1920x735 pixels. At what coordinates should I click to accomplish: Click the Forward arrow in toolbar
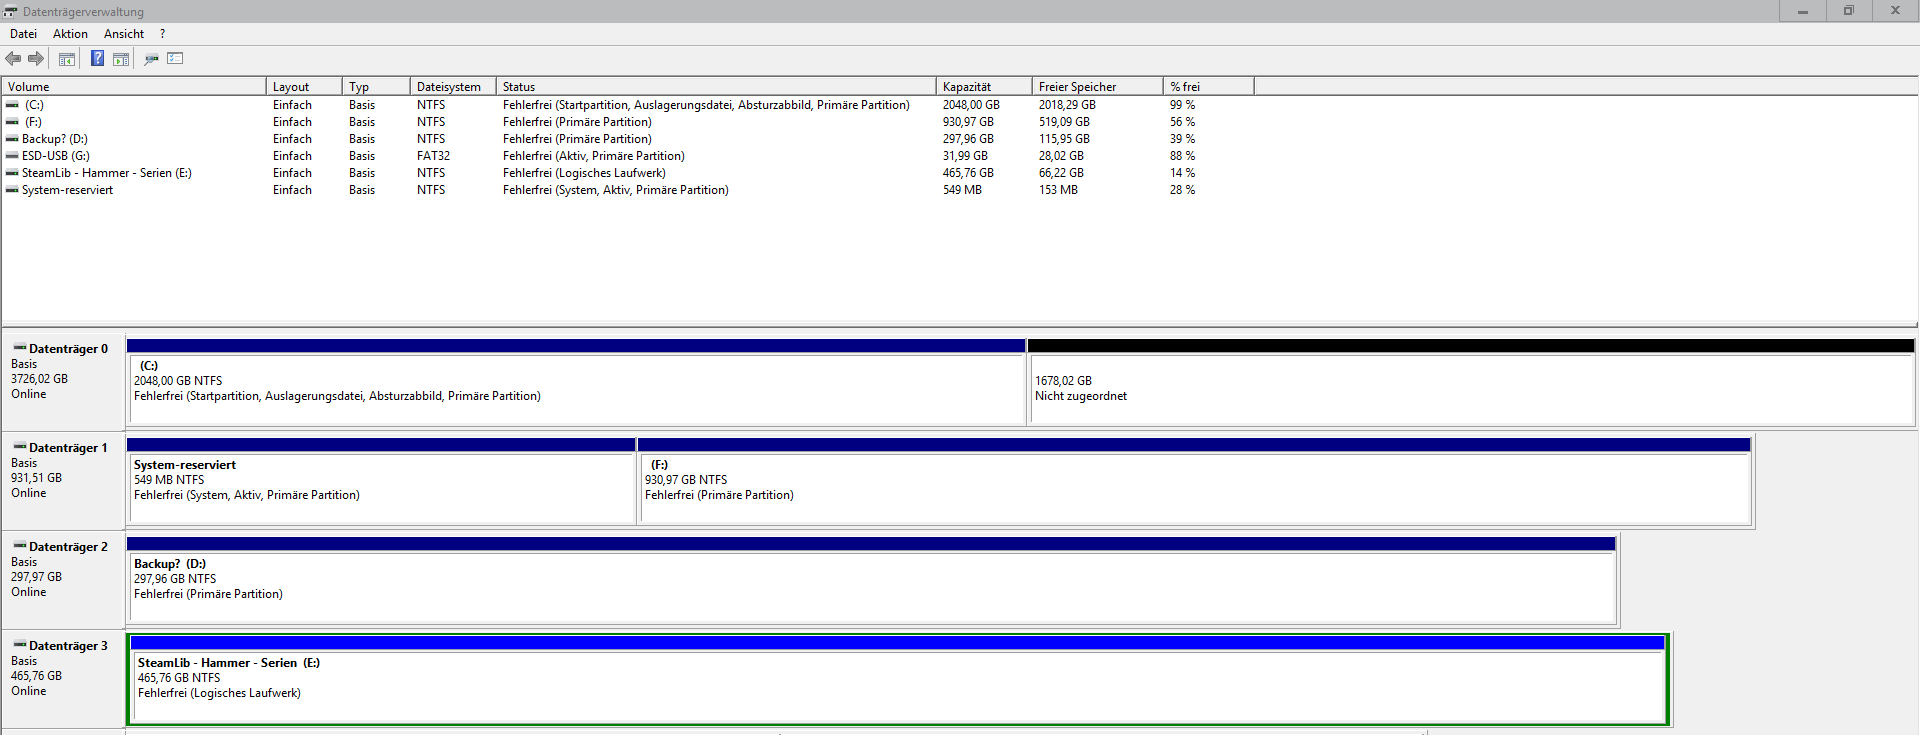tap(36, 59)
